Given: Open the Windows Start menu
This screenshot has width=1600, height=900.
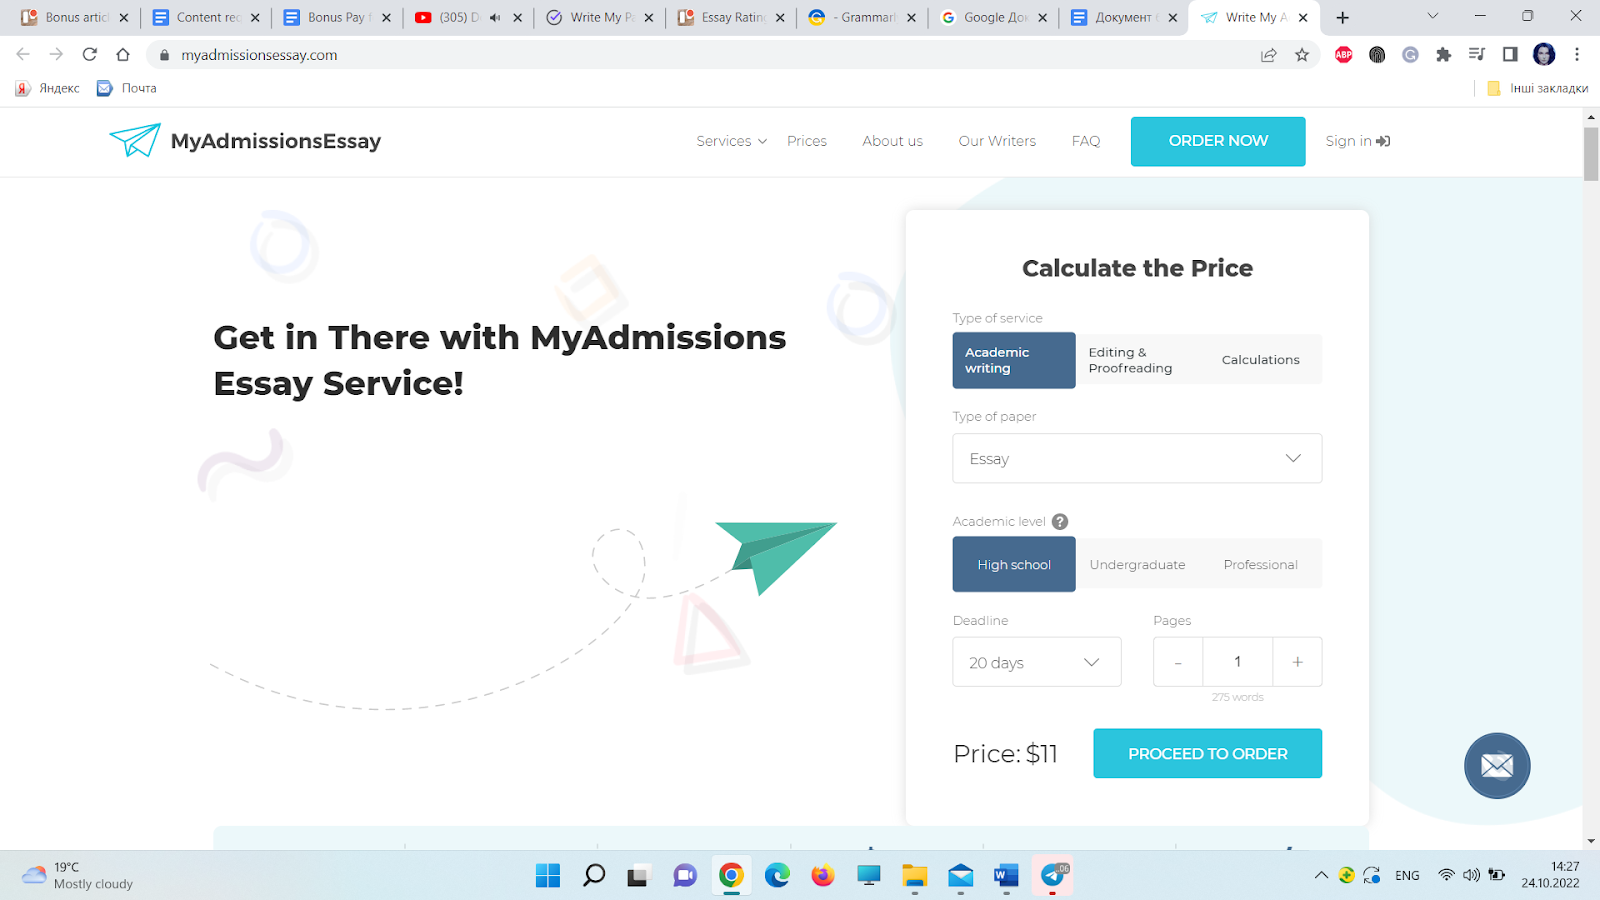Looking at the screenshot, I should tap(548, 876).
